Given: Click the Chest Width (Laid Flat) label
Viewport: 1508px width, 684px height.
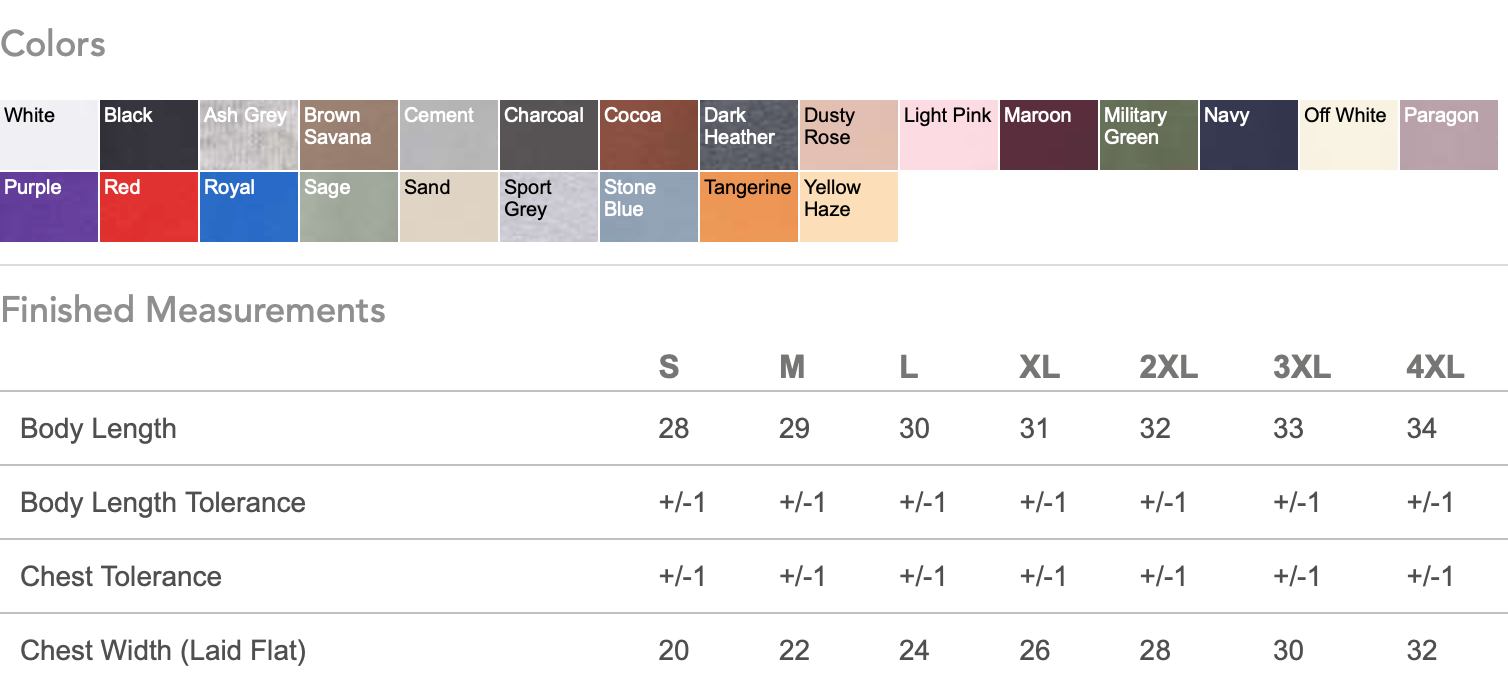Looking at the screenshot, I should pos(163,651).
